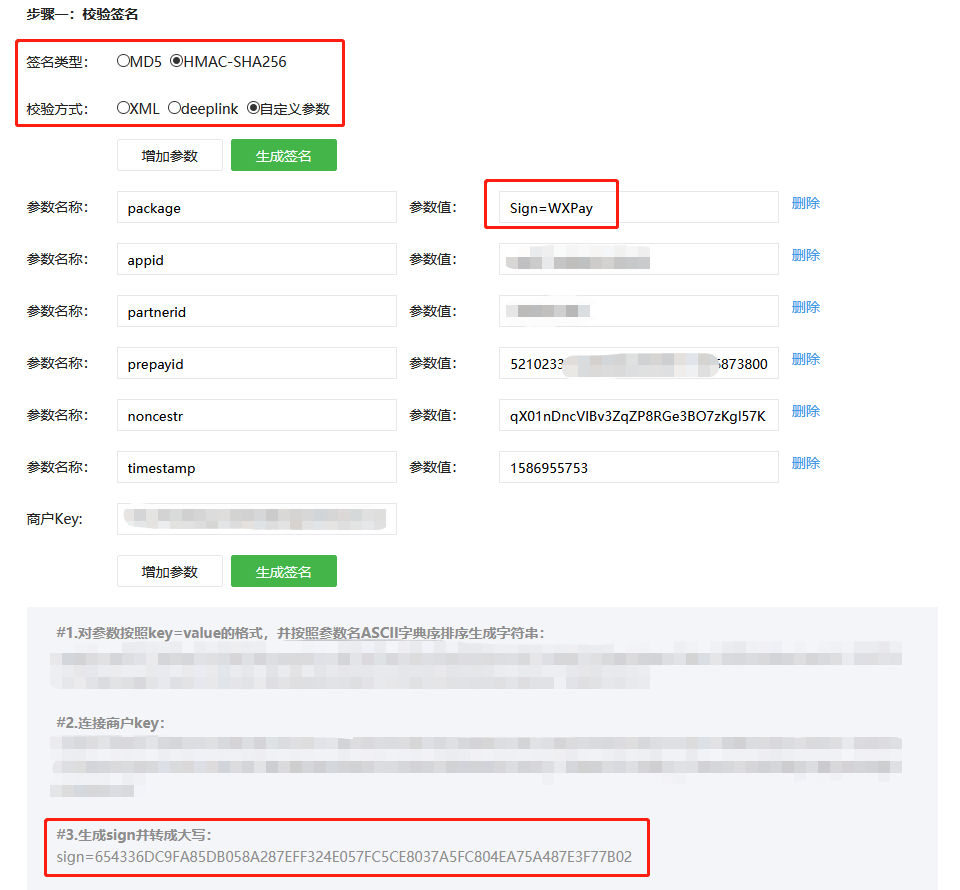Click 删除 next to the appid row
960x890 pixels.
(x=805, y=255)
